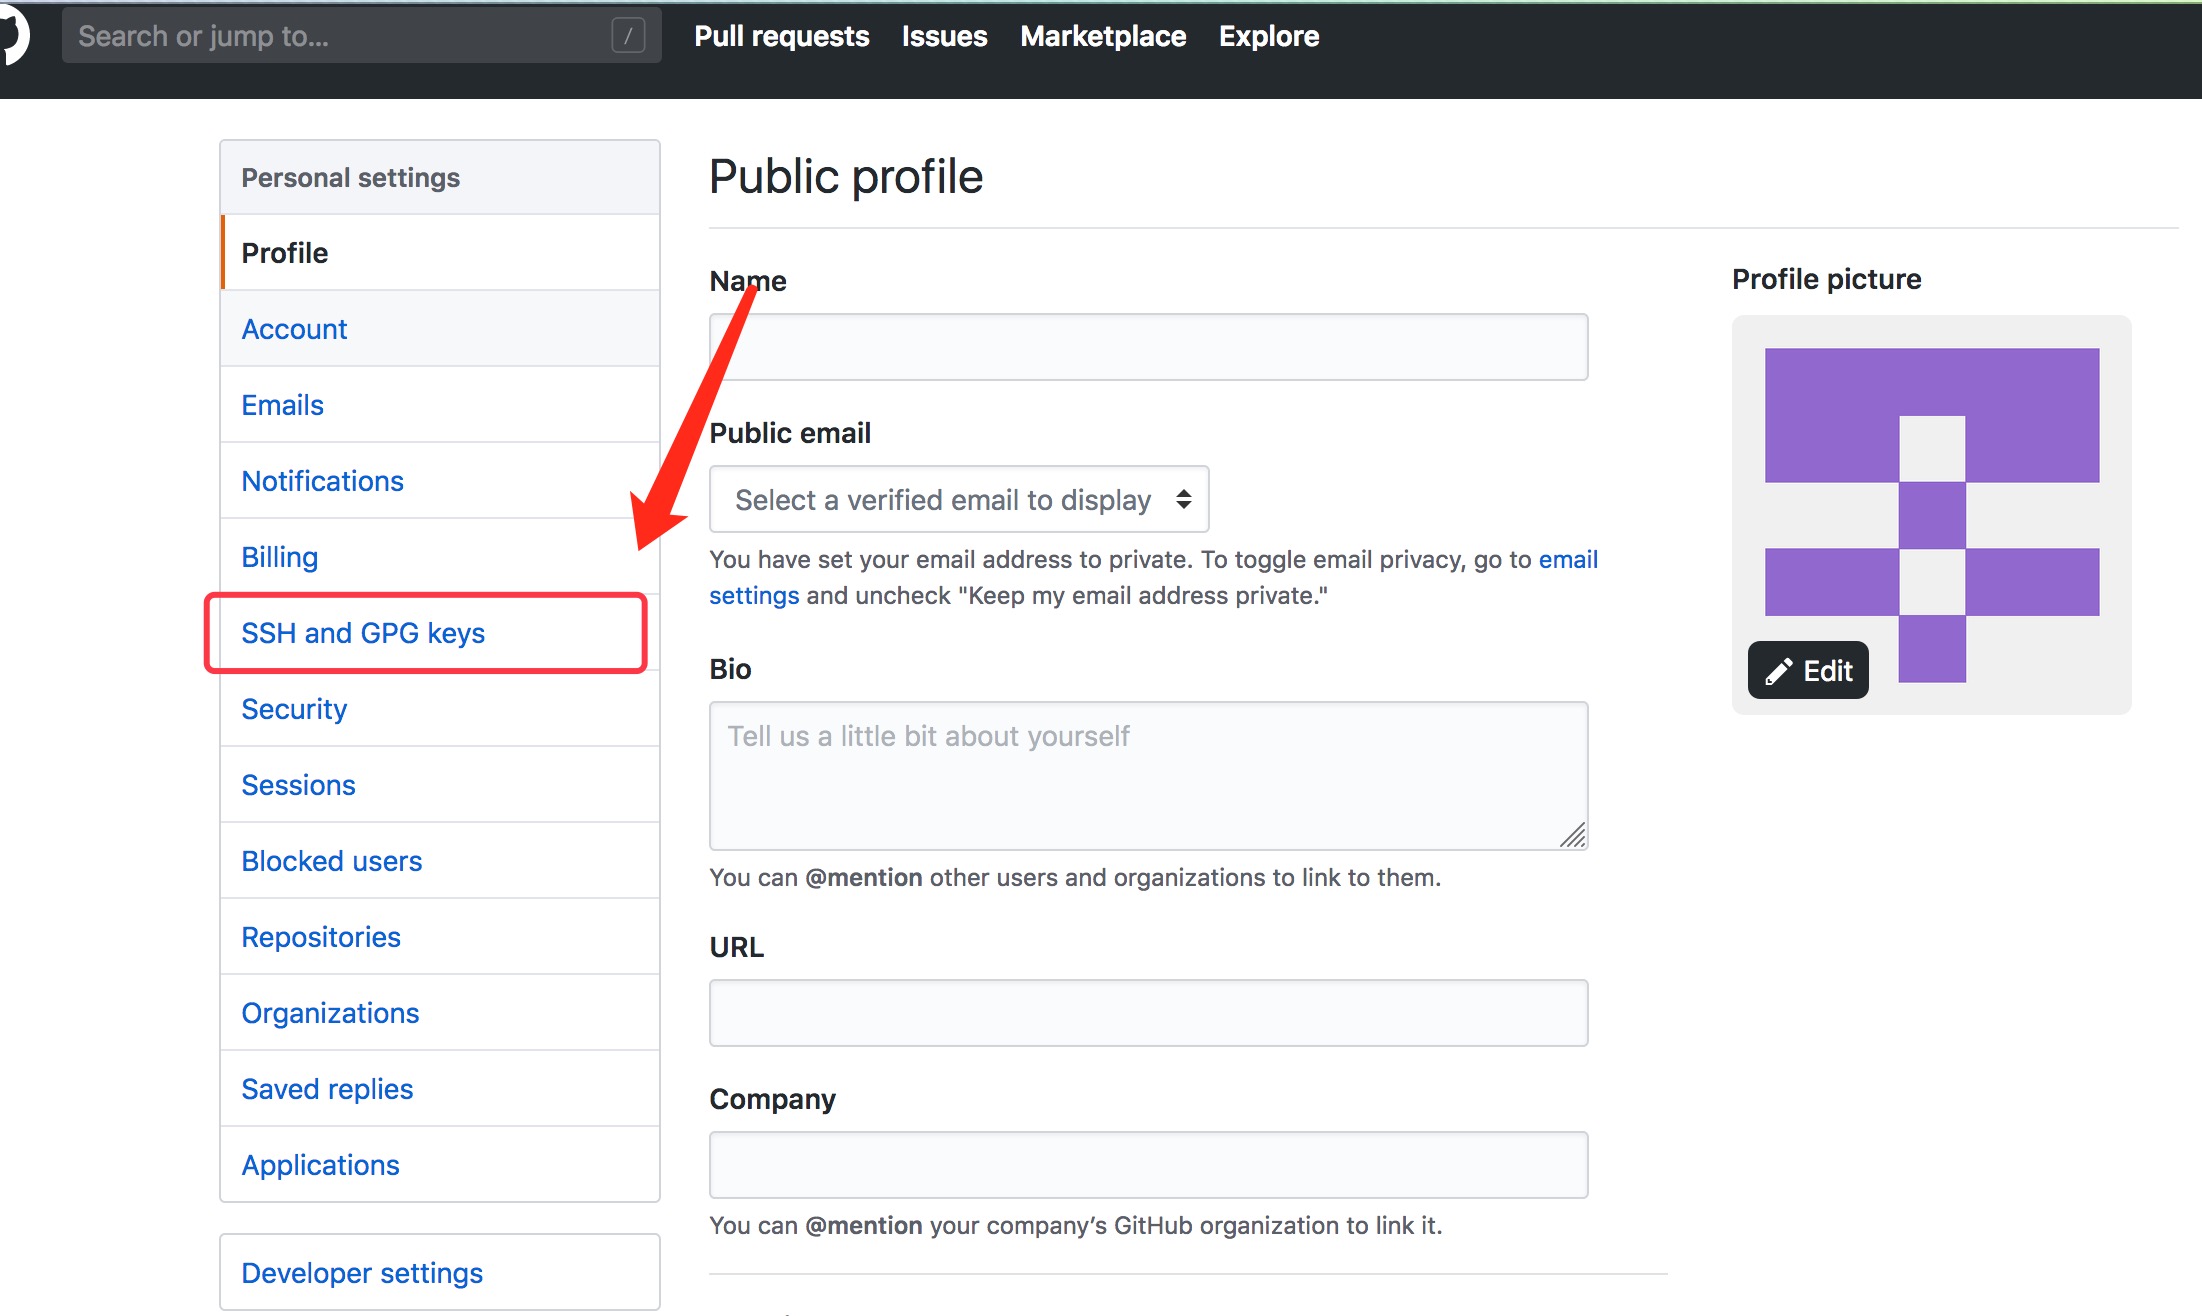Image resolution: width=2202 pixels, height=1316 pixels.
Task: Open Saved replies settings
Action: tap(440, 1089)
